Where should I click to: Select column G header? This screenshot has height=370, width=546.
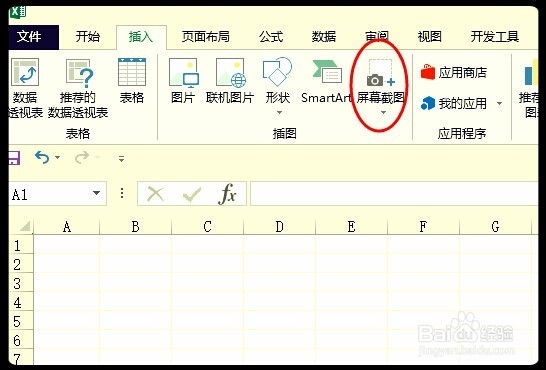(x=496, y=227)
